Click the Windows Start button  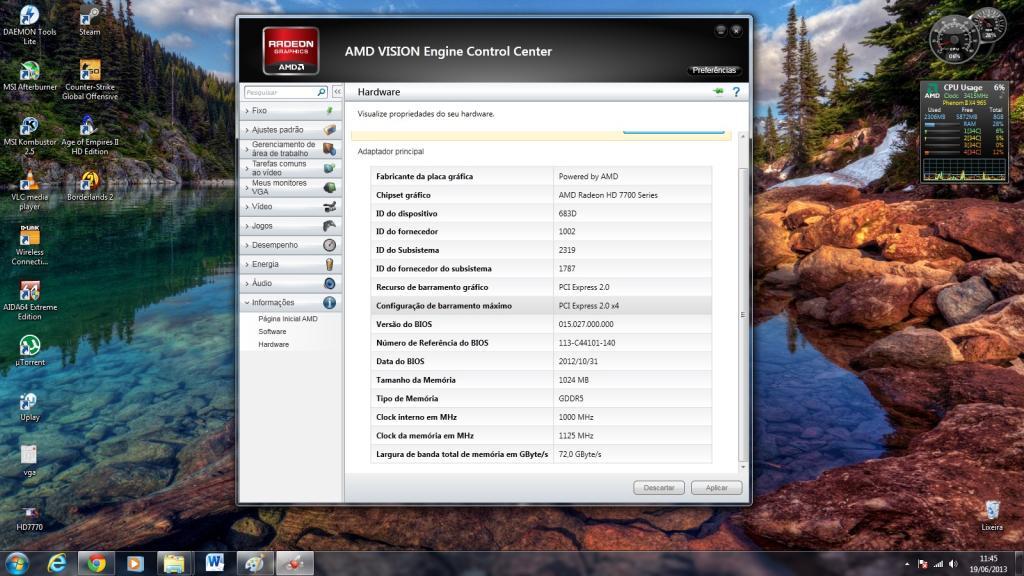[x=17, y=563]
